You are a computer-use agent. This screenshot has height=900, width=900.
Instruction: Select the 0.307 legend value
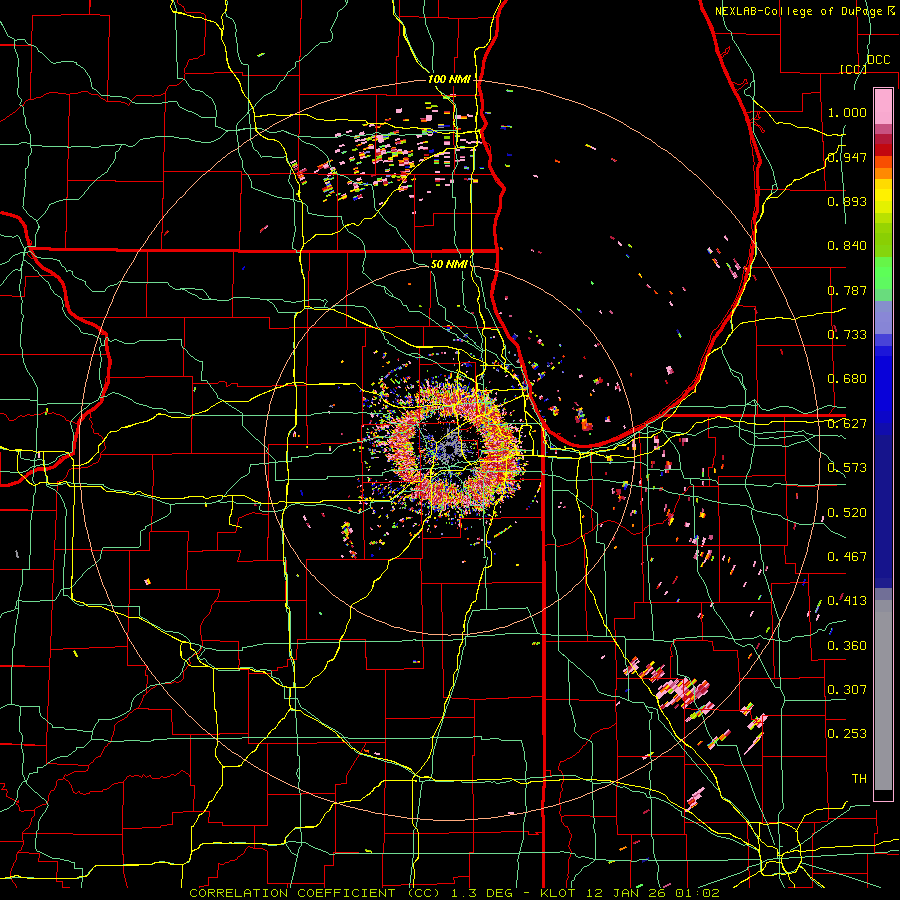click(847, 690)
